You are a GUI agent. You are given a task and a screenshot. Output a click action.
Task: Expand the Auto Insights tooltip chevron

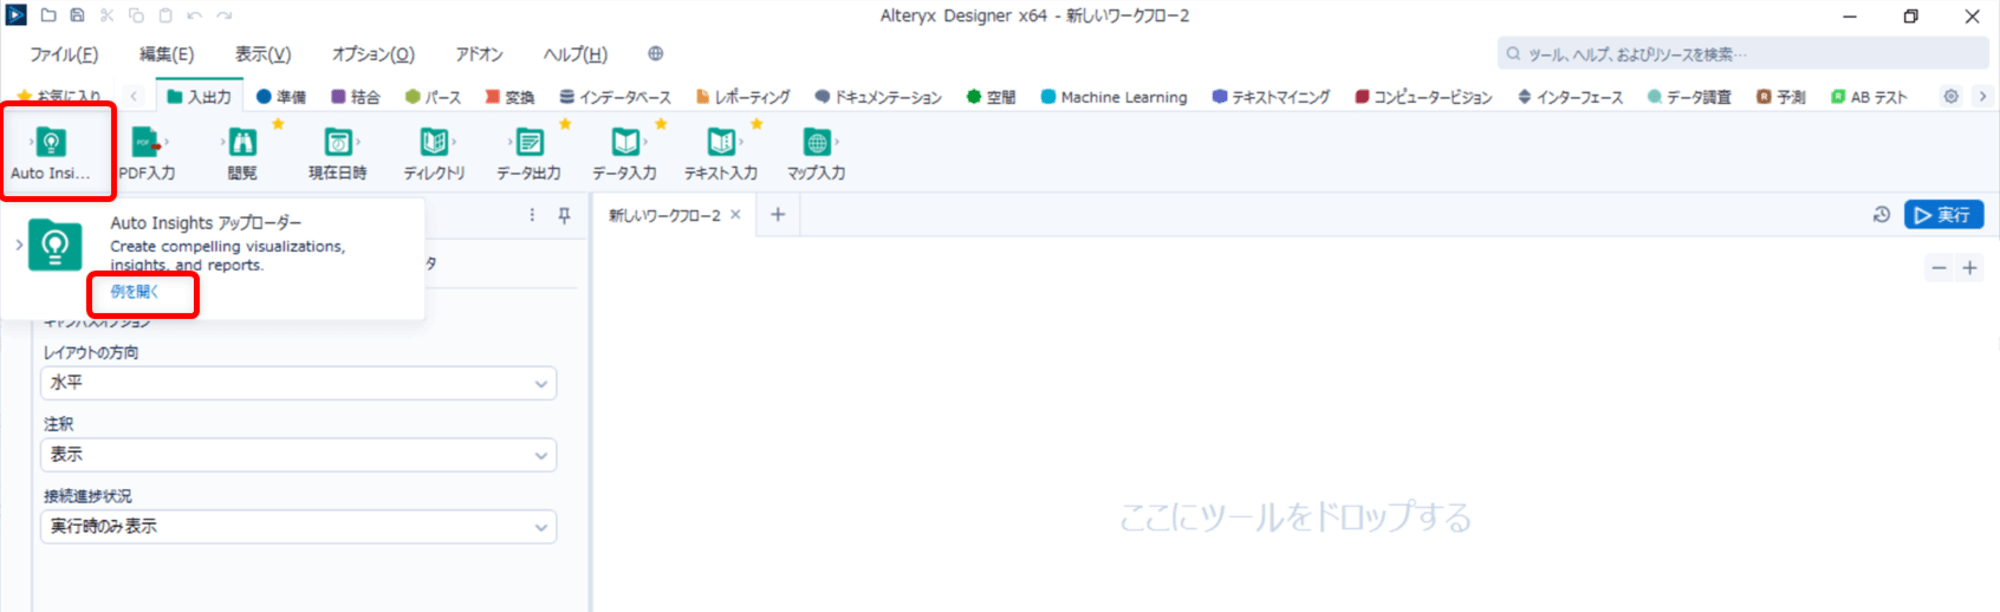click(19, 244)
